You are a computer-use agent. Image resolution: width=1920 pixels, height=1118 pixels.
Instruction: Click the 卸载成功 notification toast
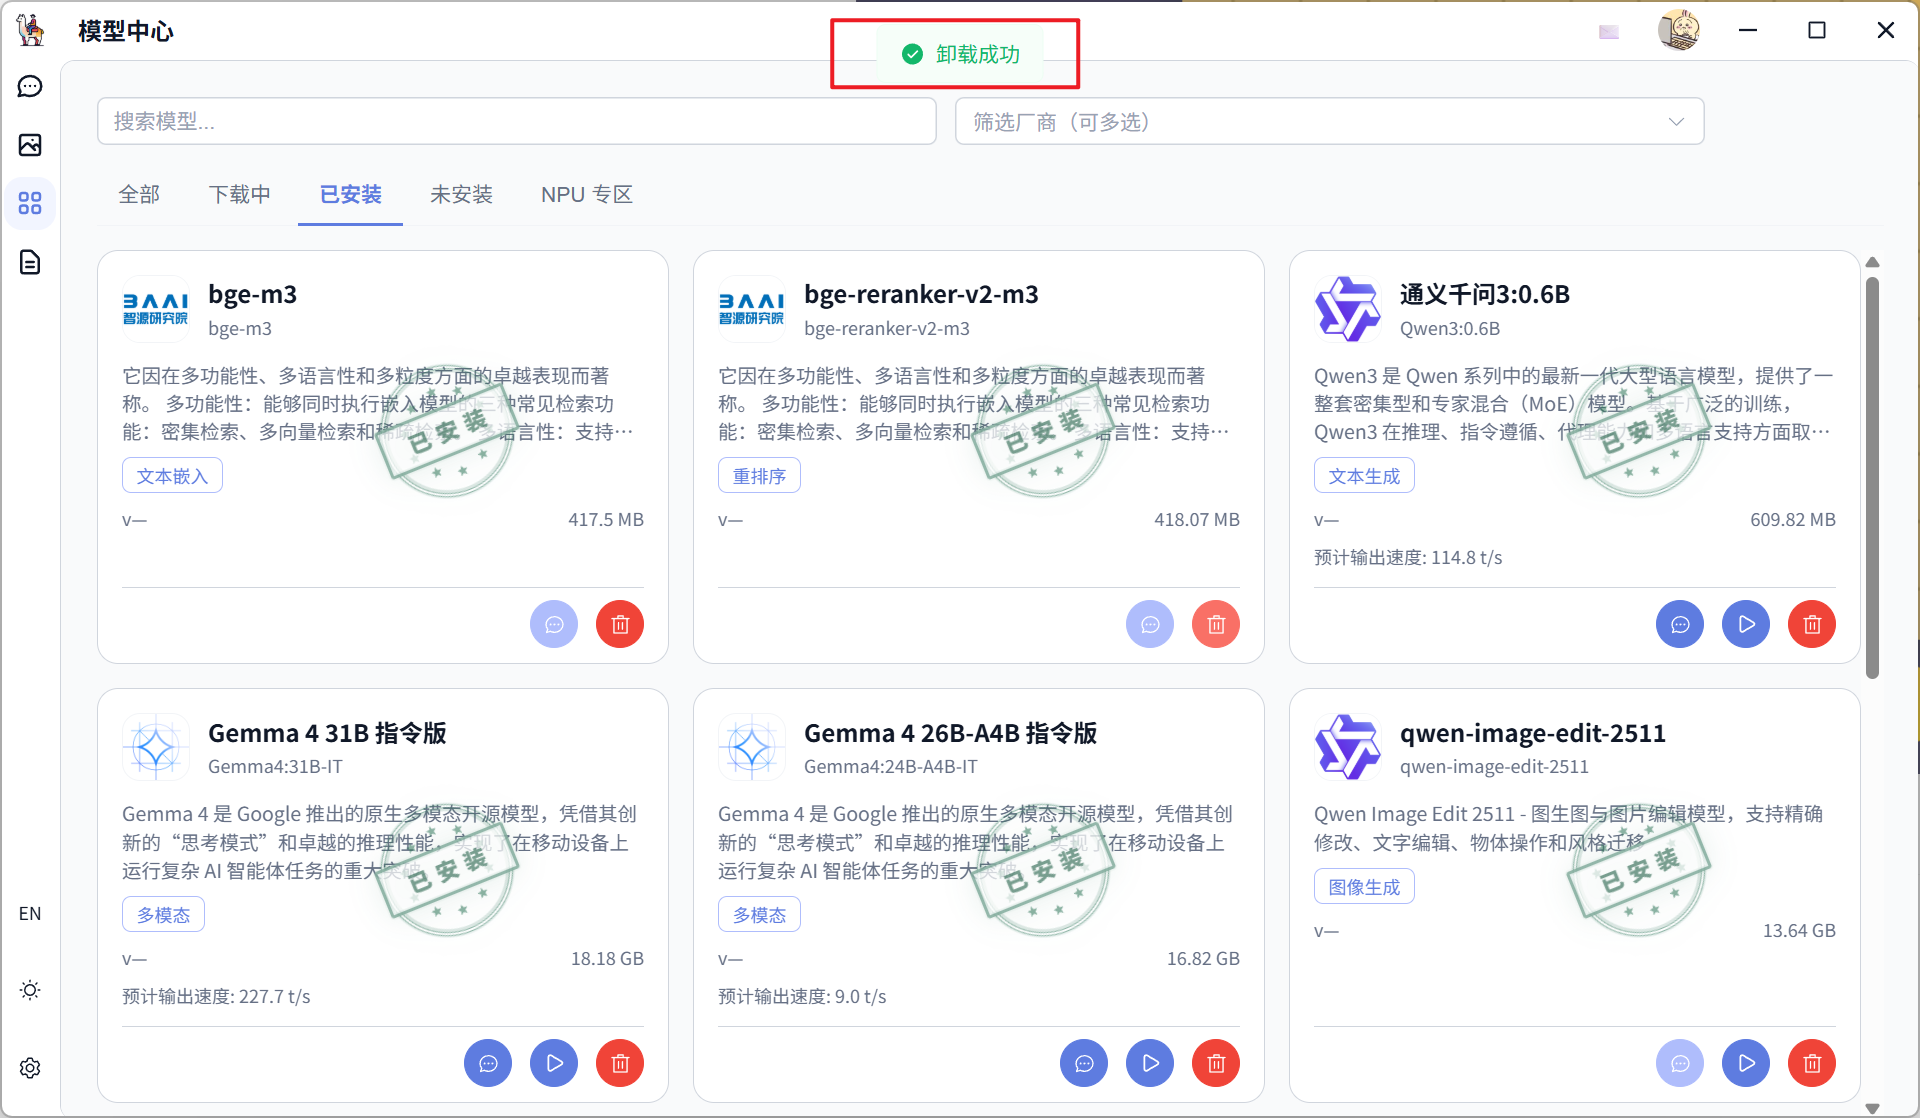(x=960, y=54)
